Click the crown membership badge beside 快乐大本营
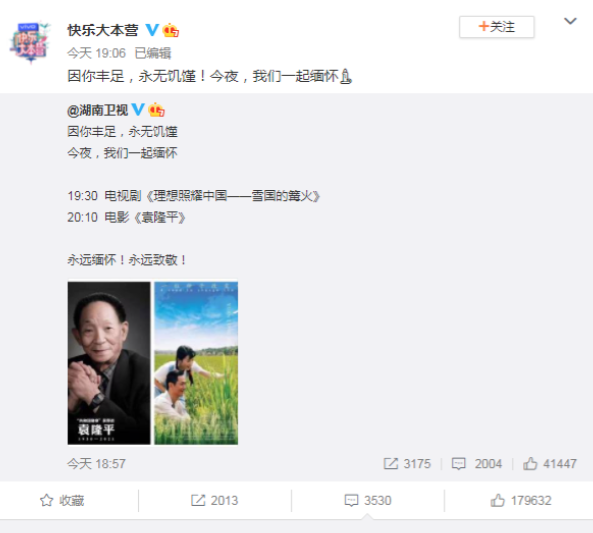Viewport: 593px width, 533px height. (171, 30)
